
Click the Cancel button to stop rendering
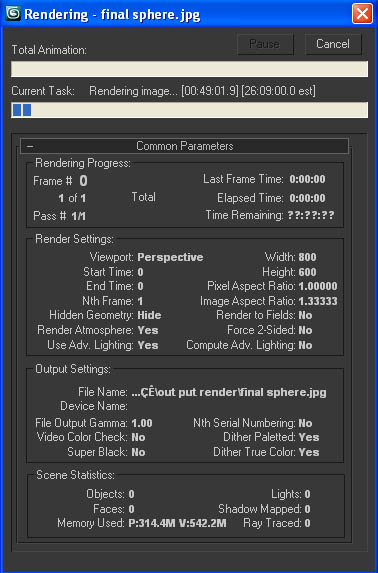(x=333, y=44)
